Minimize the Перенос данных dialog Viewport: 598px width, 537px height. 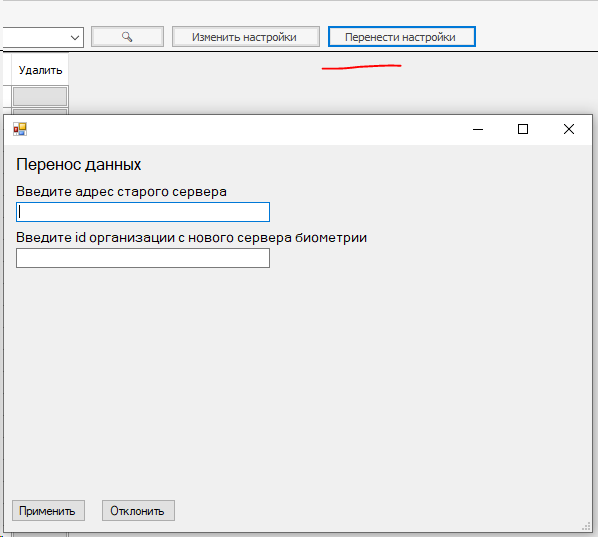click(x=478, y=129)
